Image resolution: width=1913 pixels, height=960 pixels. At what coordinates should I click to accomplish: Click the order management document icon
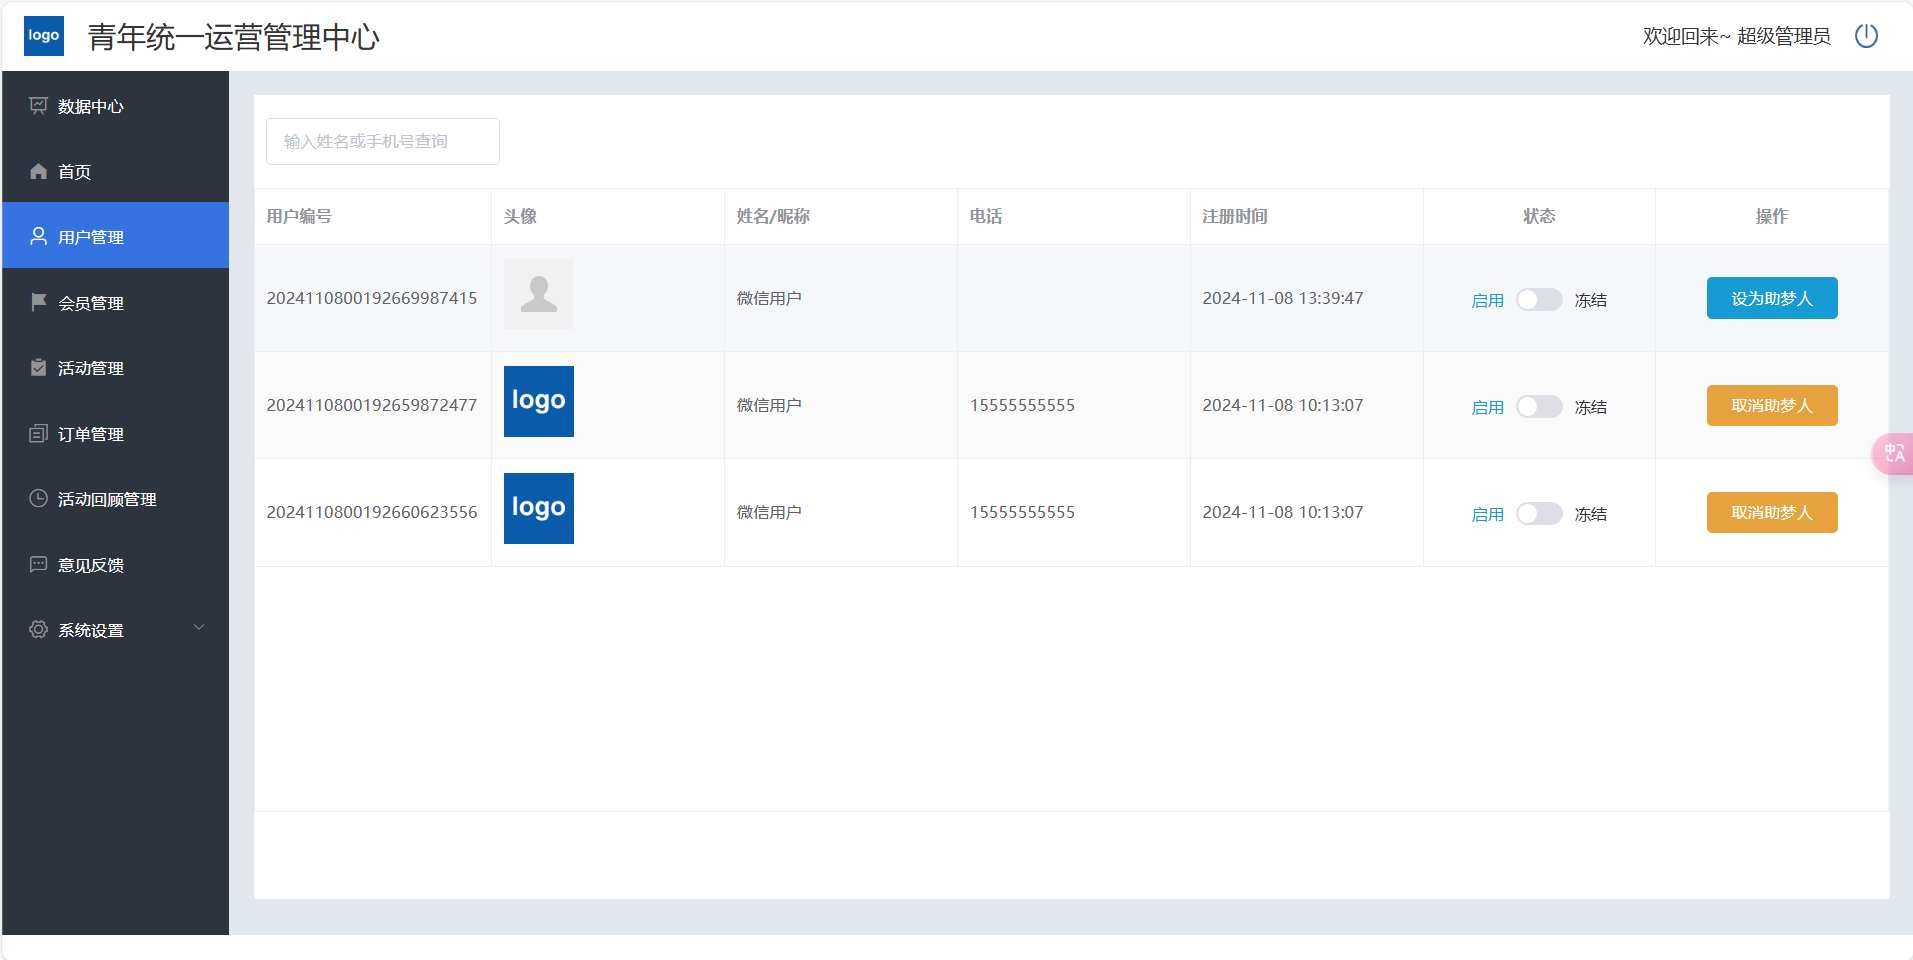[38, 433]
